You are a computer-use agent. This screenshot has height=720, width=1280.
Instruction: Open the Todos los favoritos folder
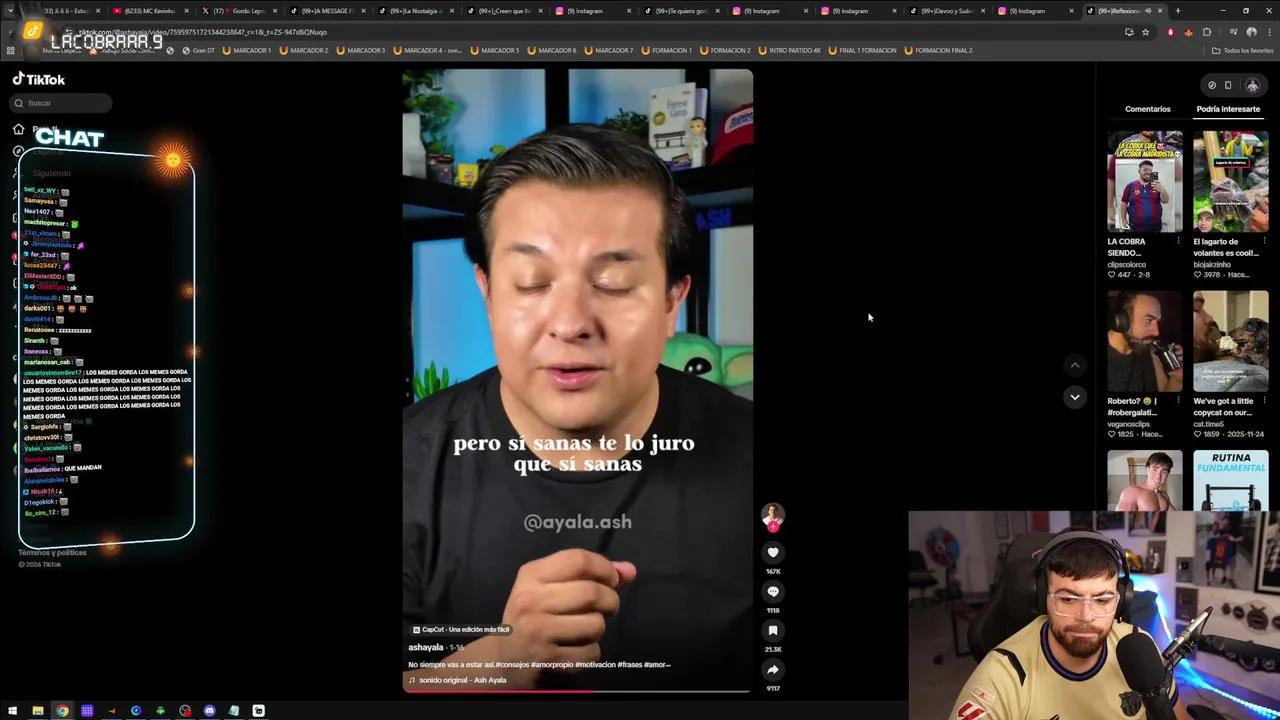pos(1243,50)
